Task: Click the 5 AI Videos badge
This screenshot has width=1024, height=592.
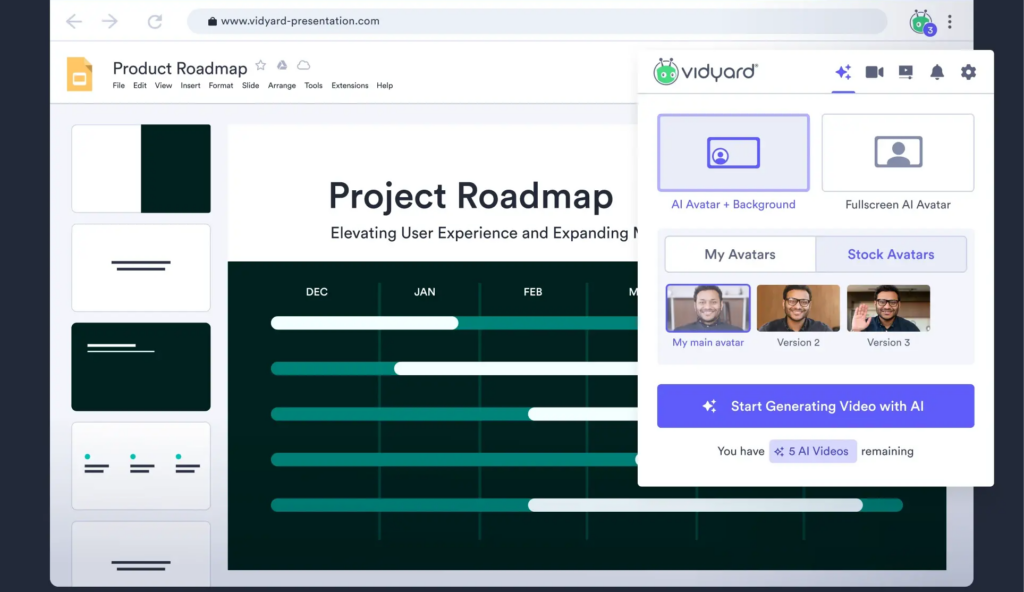Action: [x=813, y=452]
